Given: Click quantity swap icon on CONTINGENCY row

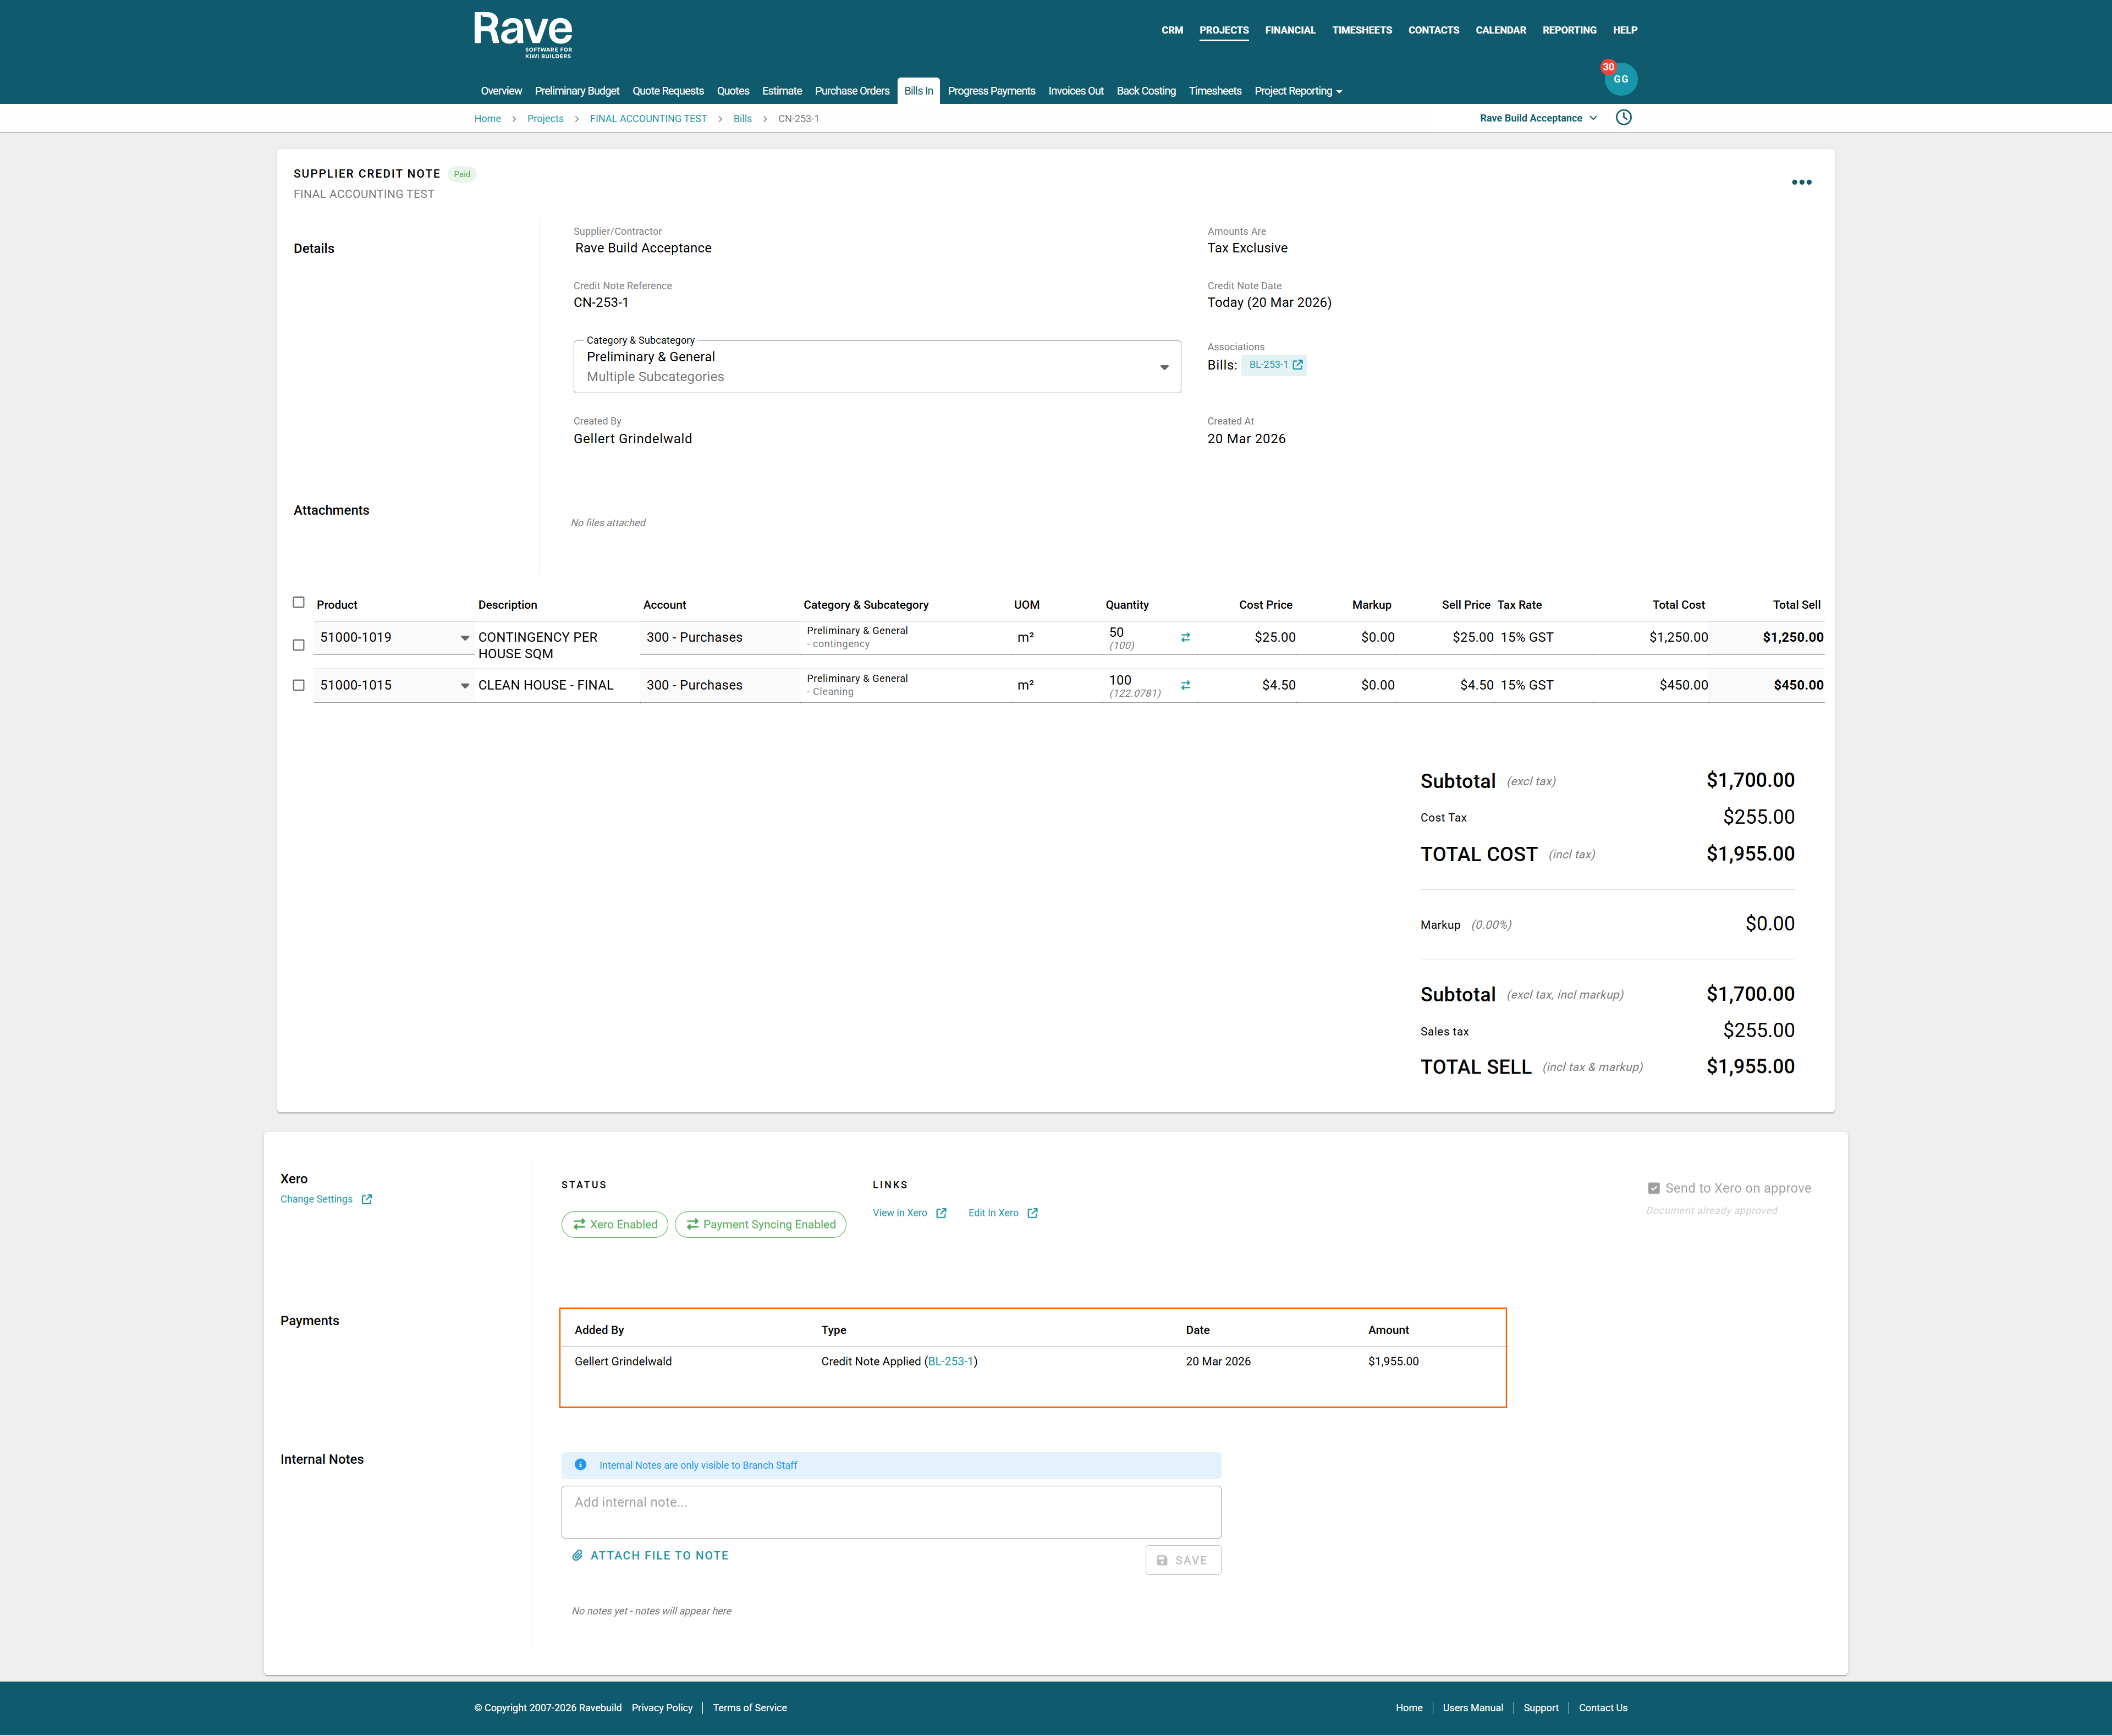Looking at the screenshot, I should [x=1185, y=637].
